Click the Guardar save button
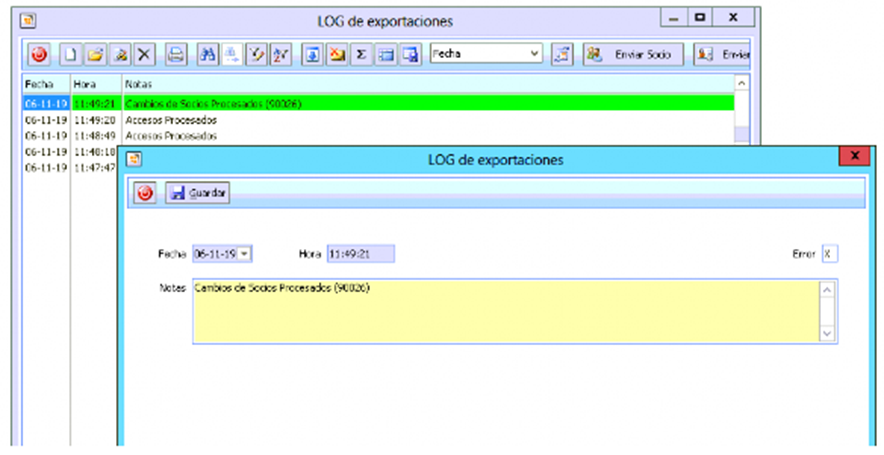 199,193
